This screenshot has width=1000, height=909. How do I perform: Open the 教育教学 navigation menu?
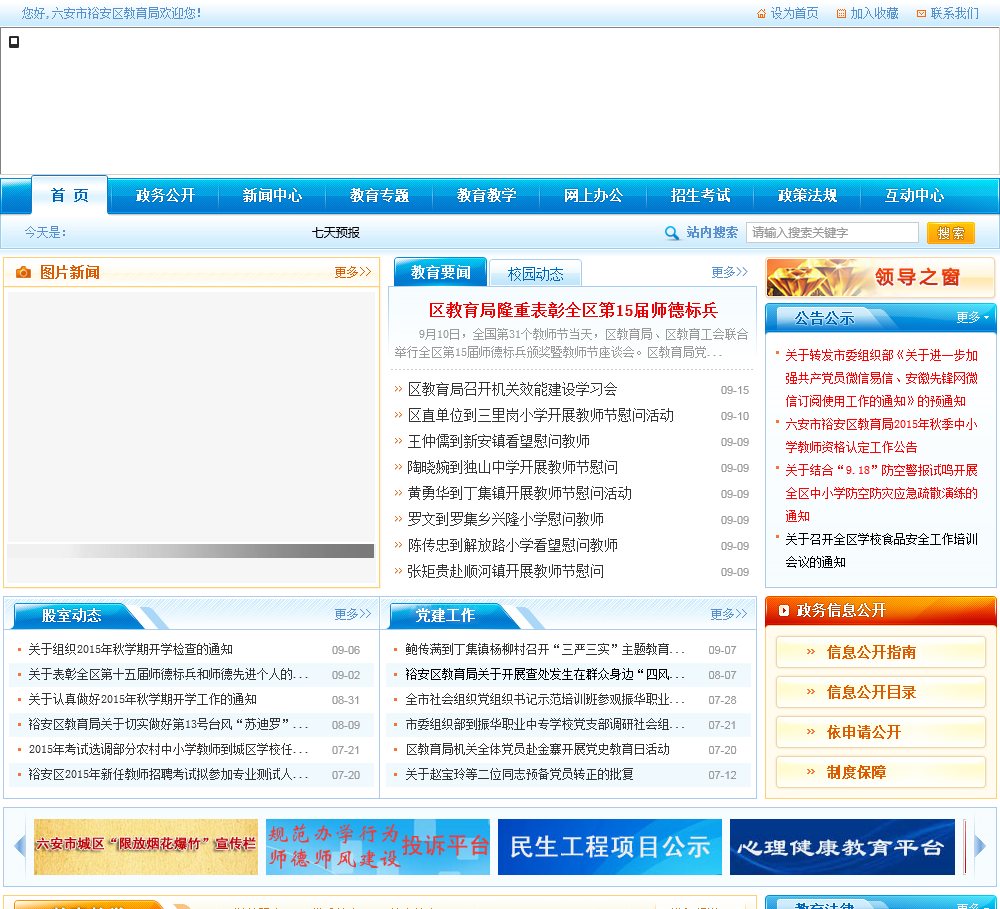487,195
